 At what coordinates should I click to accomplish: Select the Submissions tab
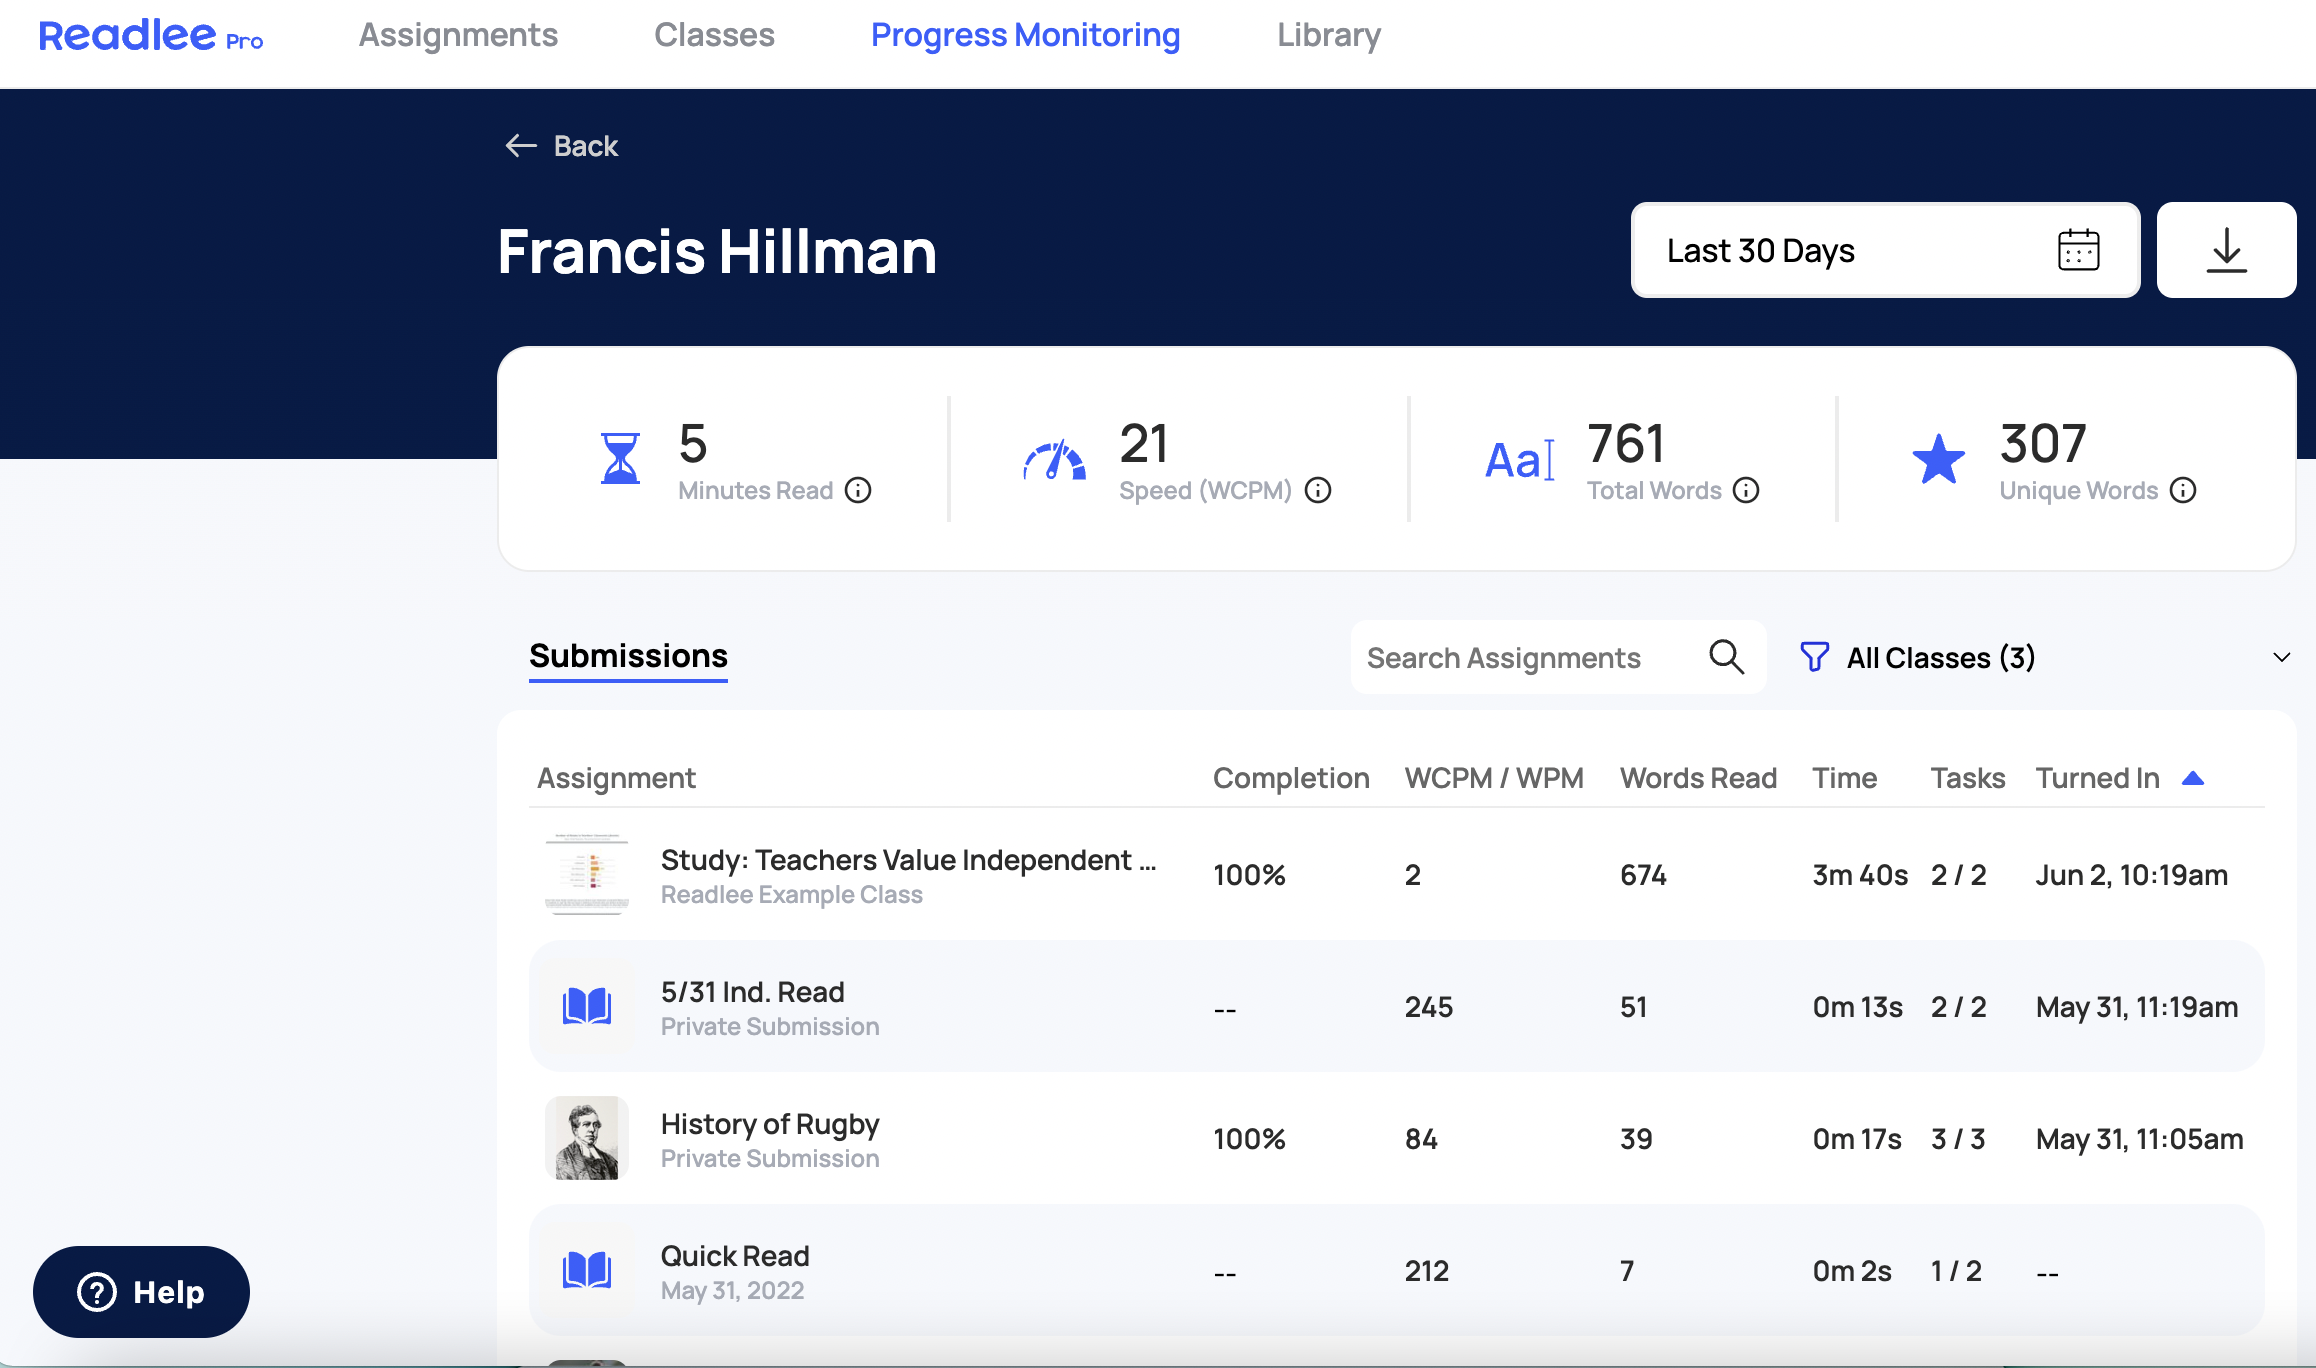click(628, 656)
